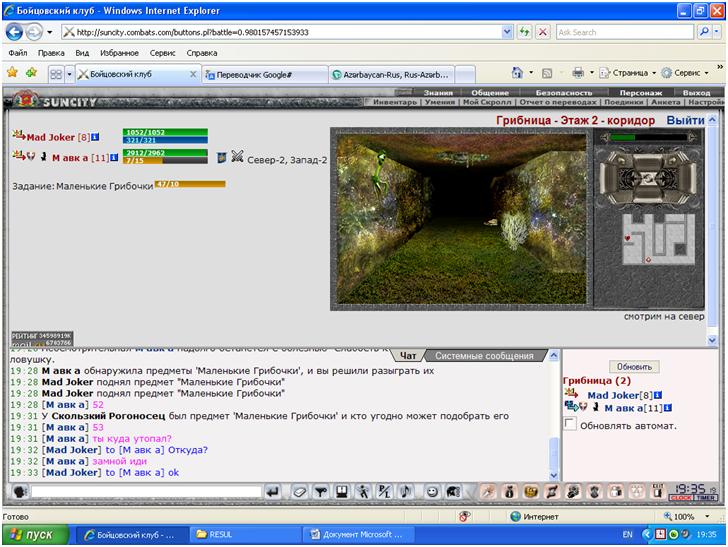Click the refresh page toolbar icon
The width and height of the screenshot is (728, 547).
525,32
